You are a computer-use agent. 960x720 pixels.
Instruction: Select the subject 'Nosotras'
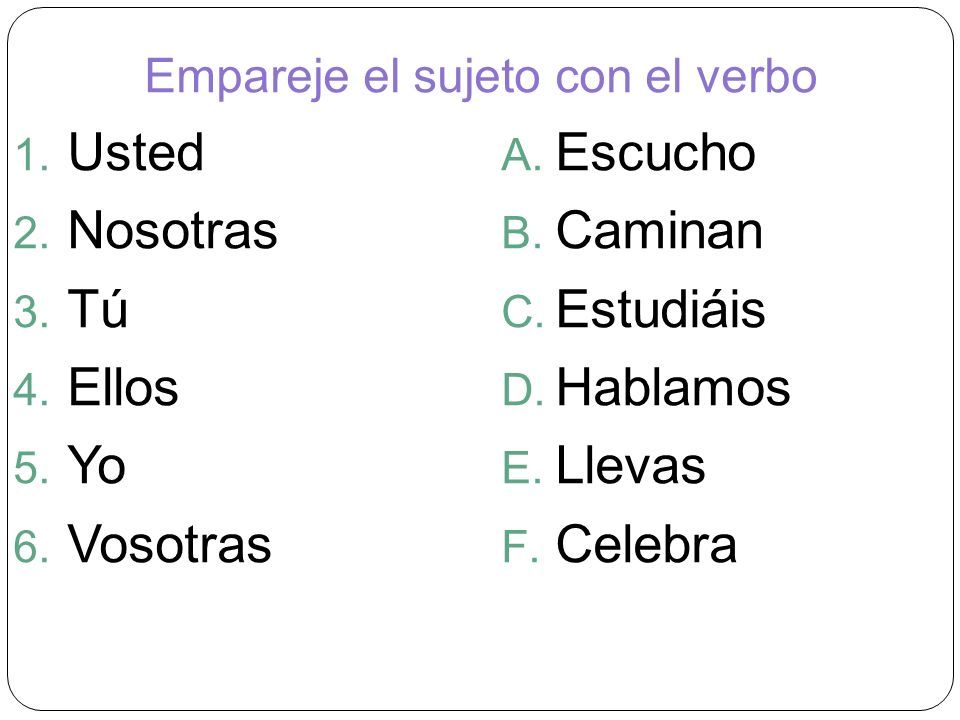point(173,230)
